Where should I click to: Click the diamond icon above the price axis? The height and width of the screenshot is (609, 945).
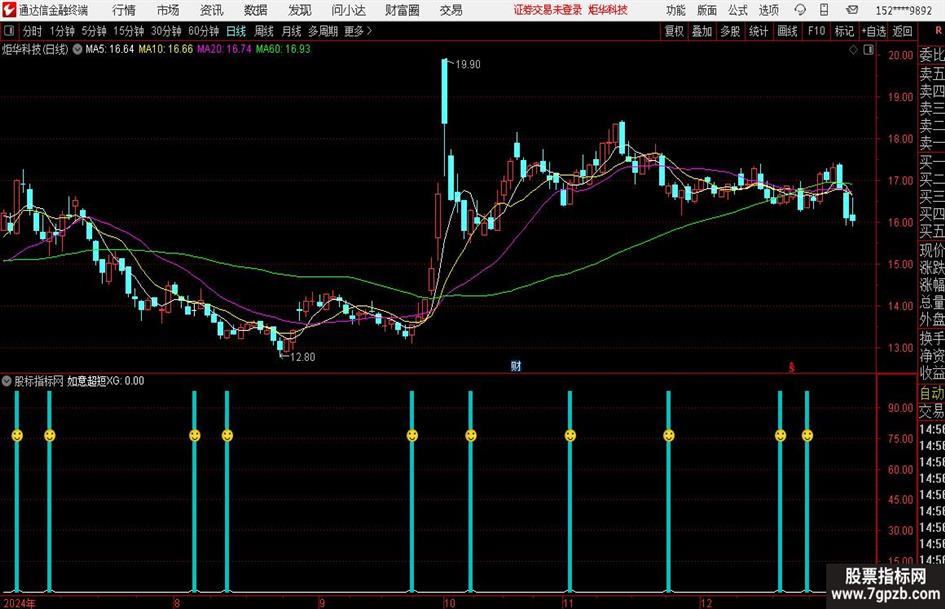(x=853, y=50)
